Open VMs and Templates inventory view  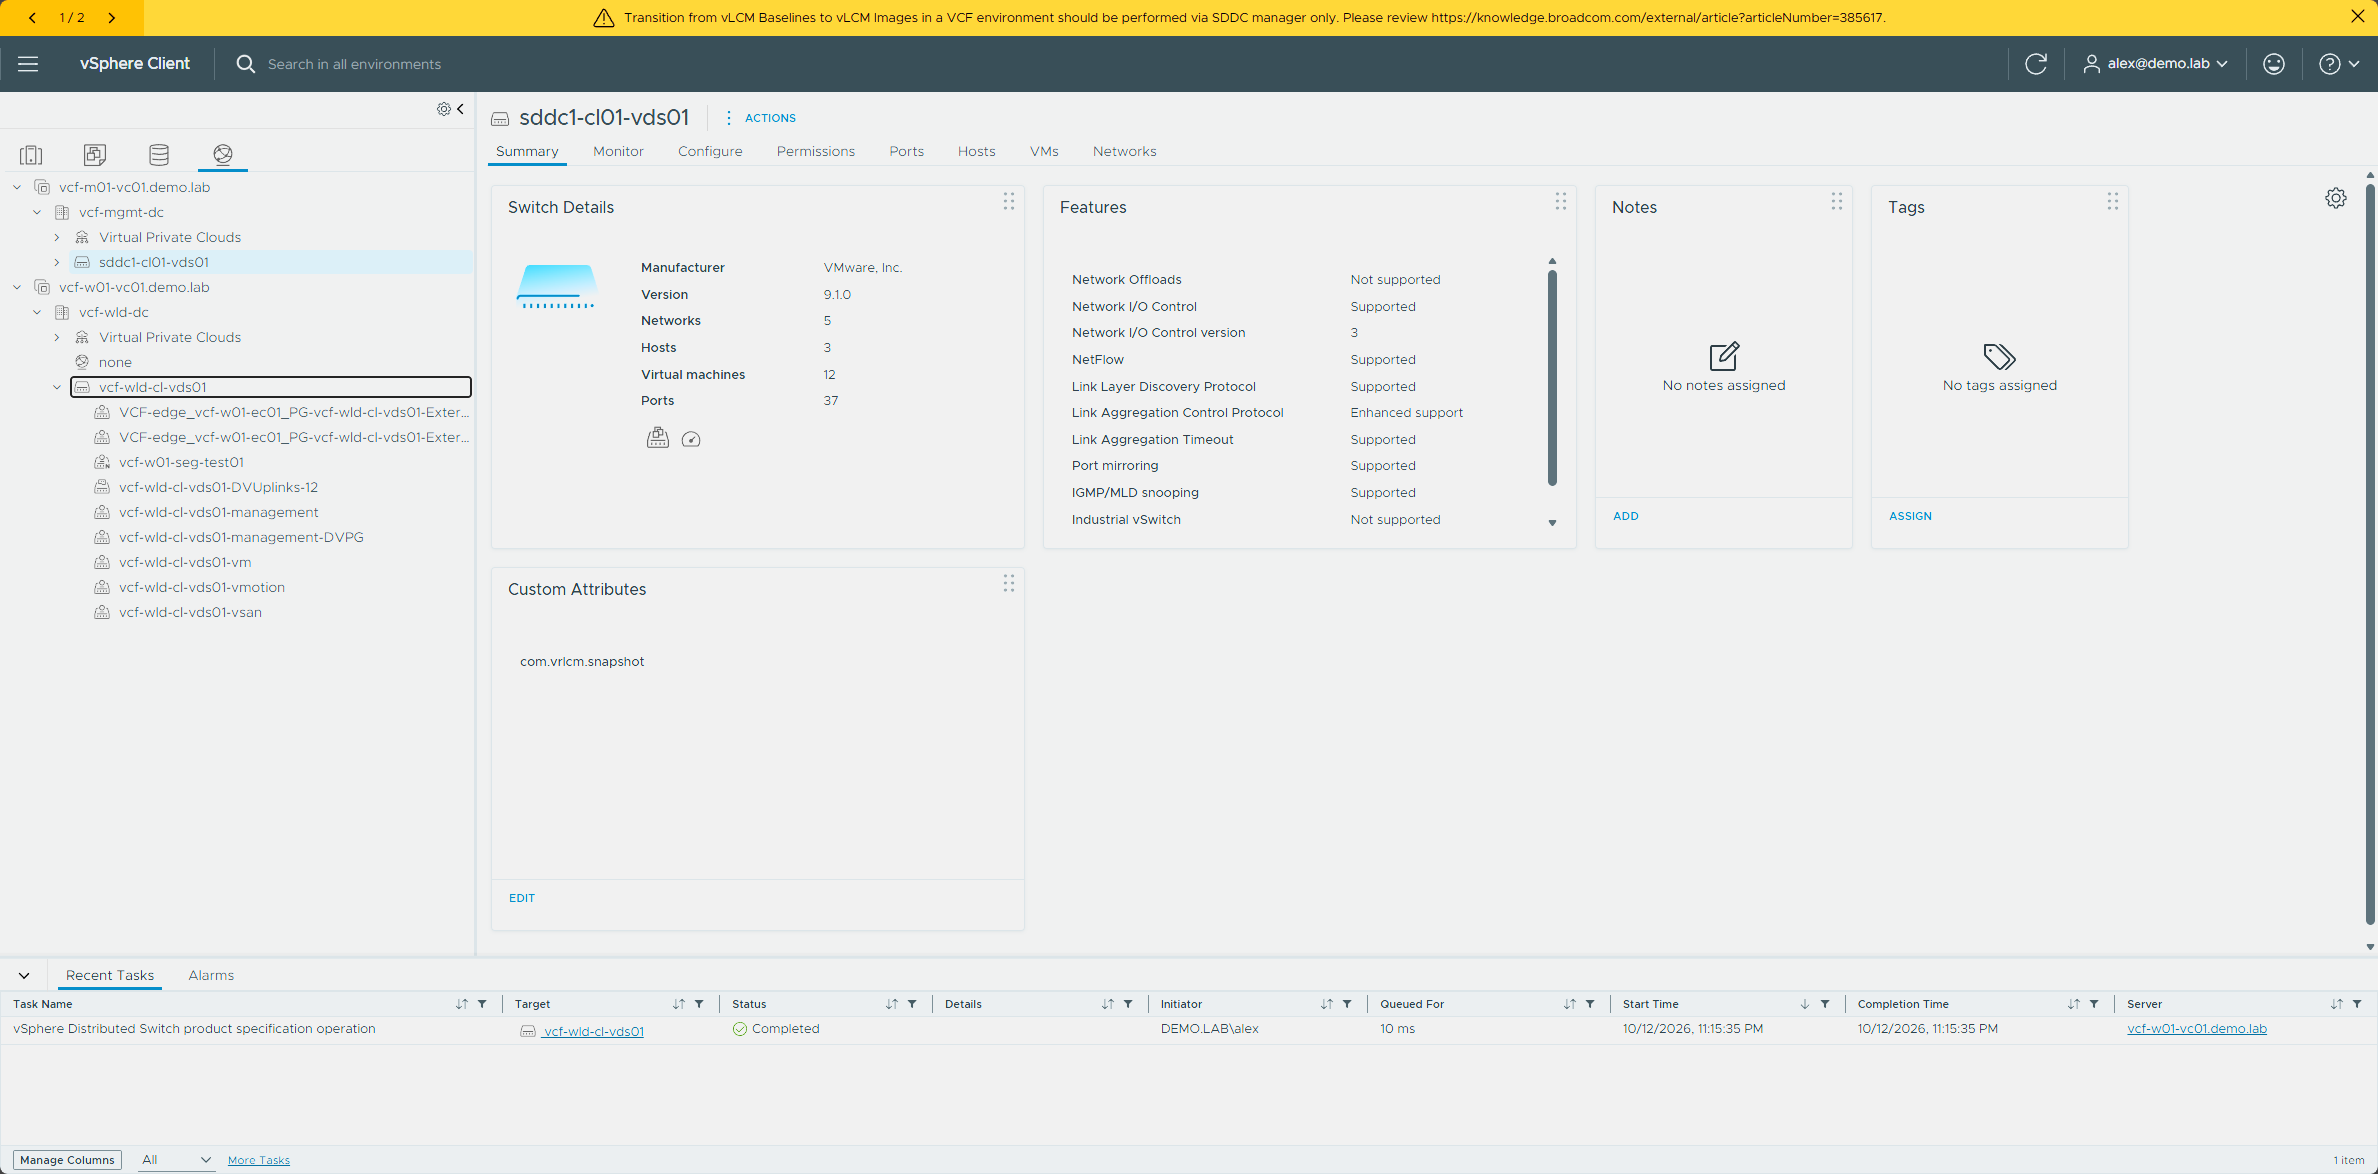(x=95, y=155)
